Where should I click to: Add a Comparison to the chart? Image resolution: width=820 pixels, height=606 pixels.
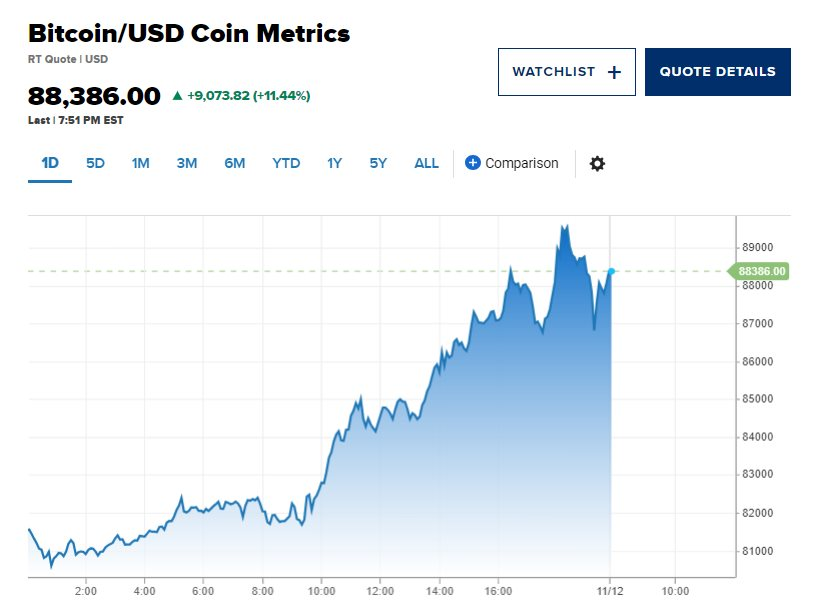coord(512,163)
